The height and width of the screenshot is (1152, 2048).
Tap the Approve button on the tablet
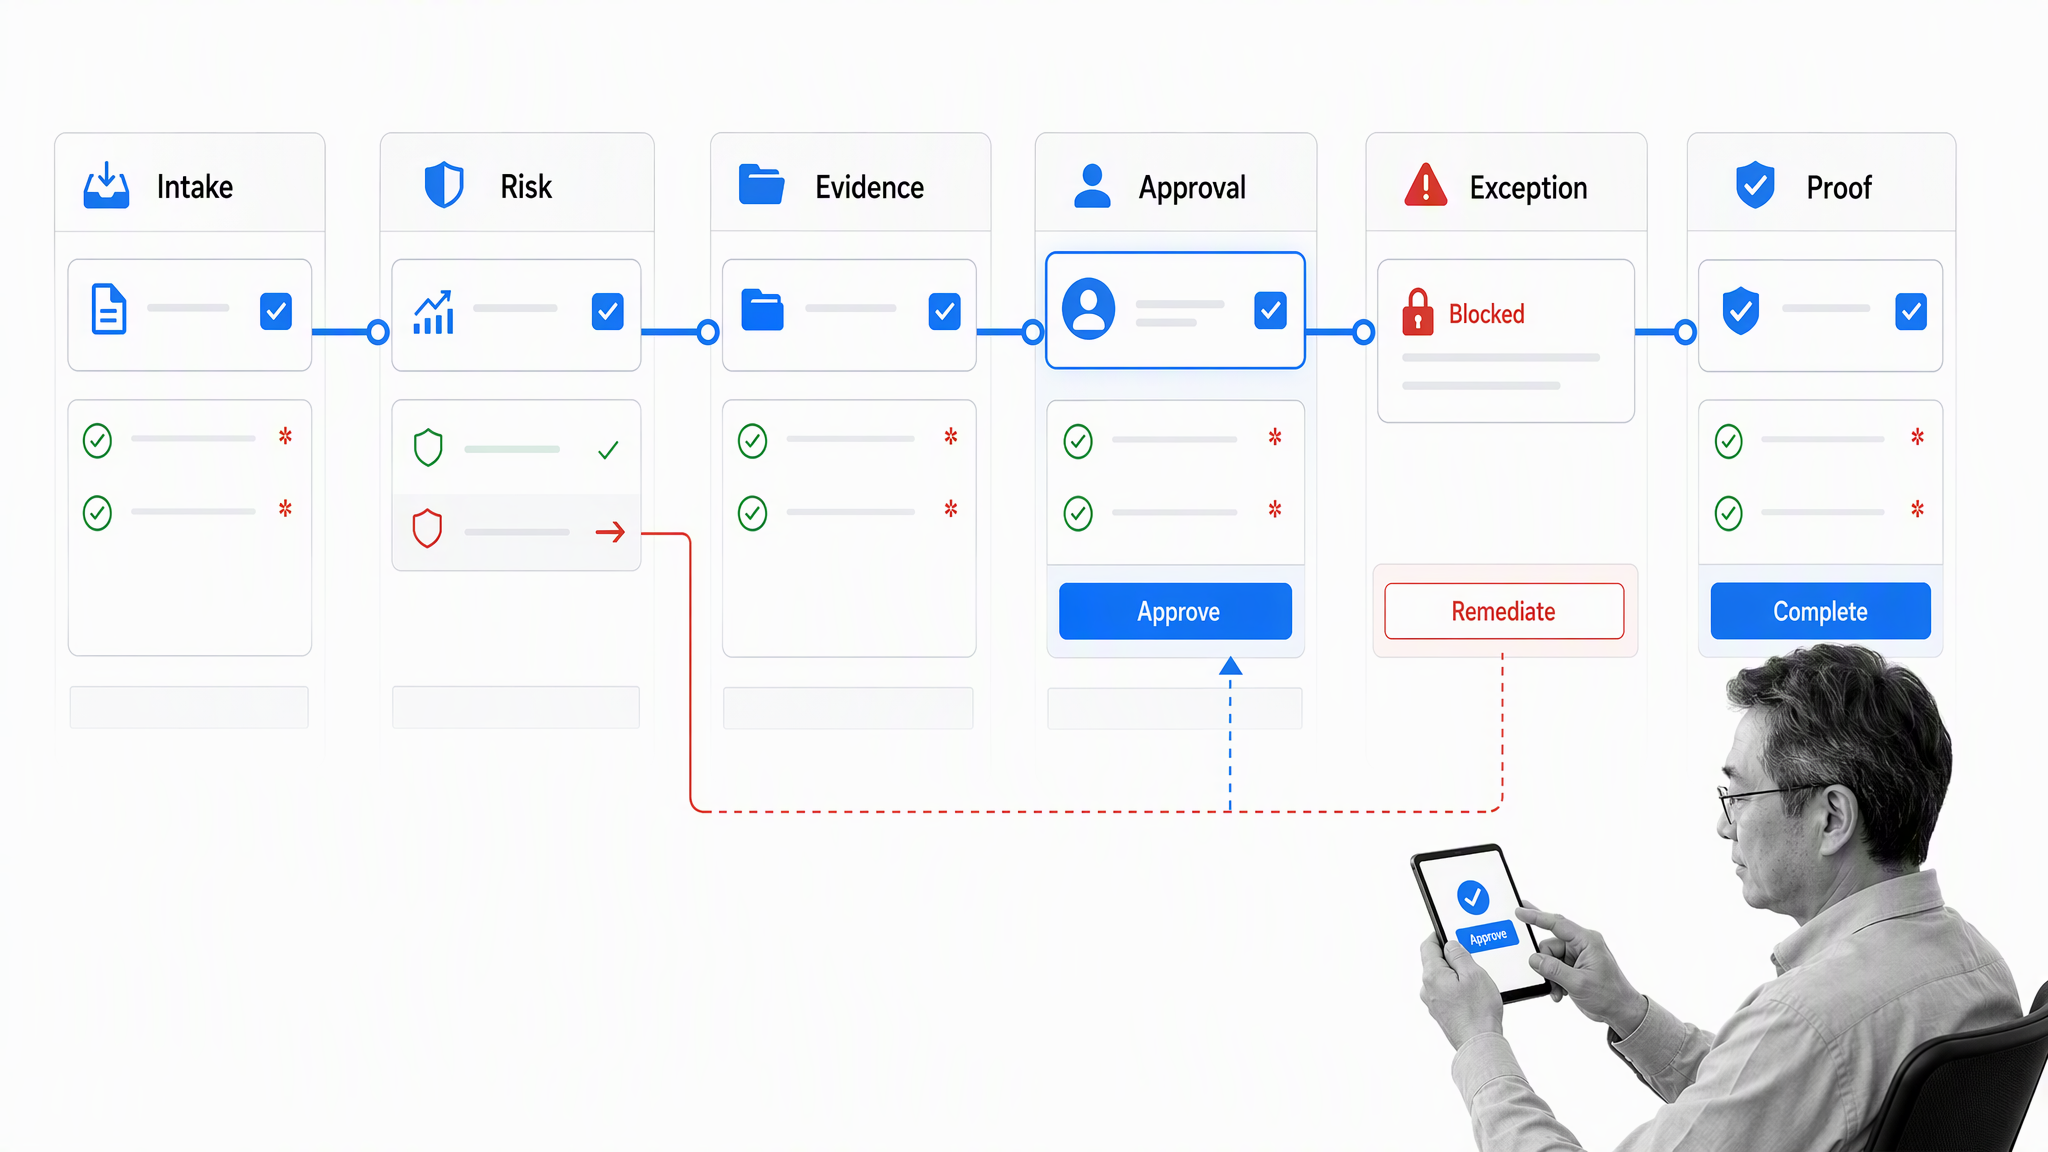point(1488,936)
